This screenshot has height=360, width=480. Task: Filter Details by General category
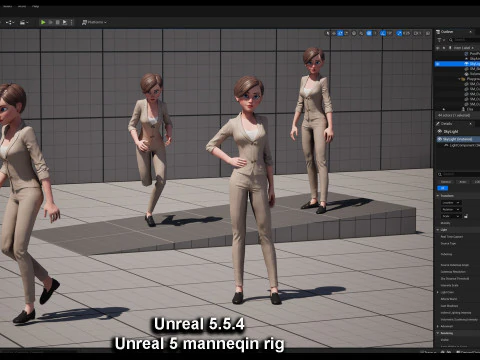pyautogui.click(x=446, y=182)
